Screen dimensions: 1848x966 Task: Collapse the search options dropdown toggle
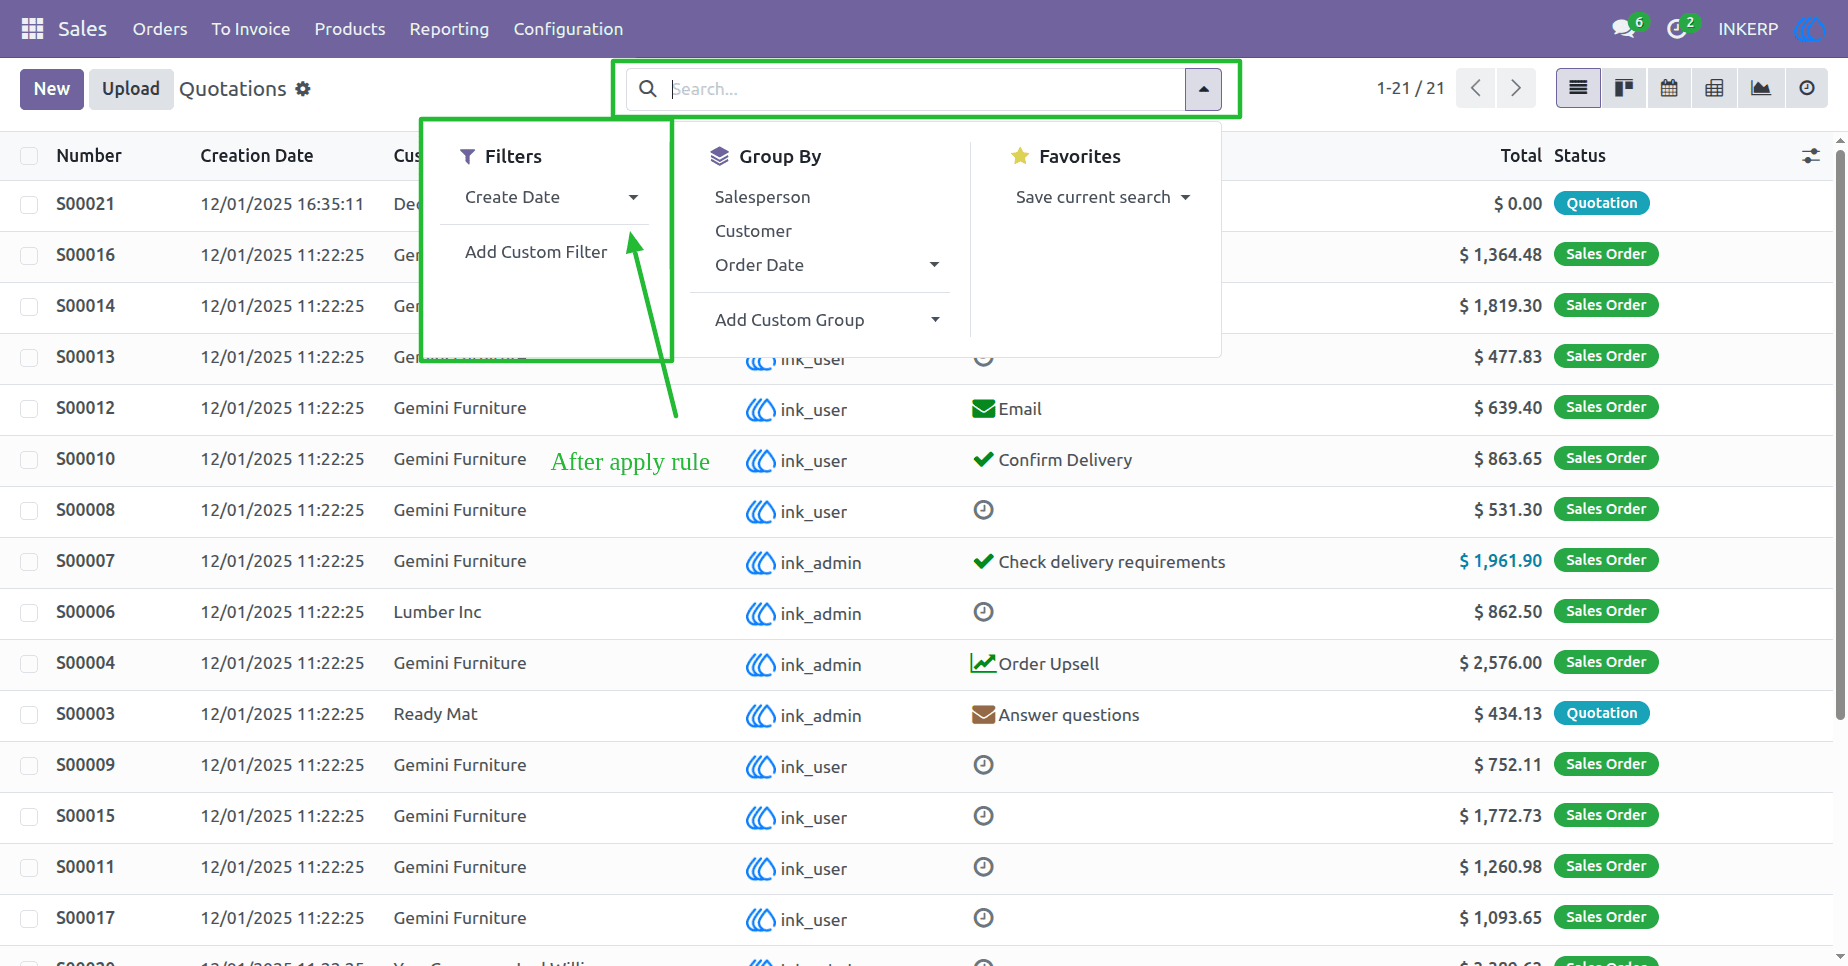1203,89
